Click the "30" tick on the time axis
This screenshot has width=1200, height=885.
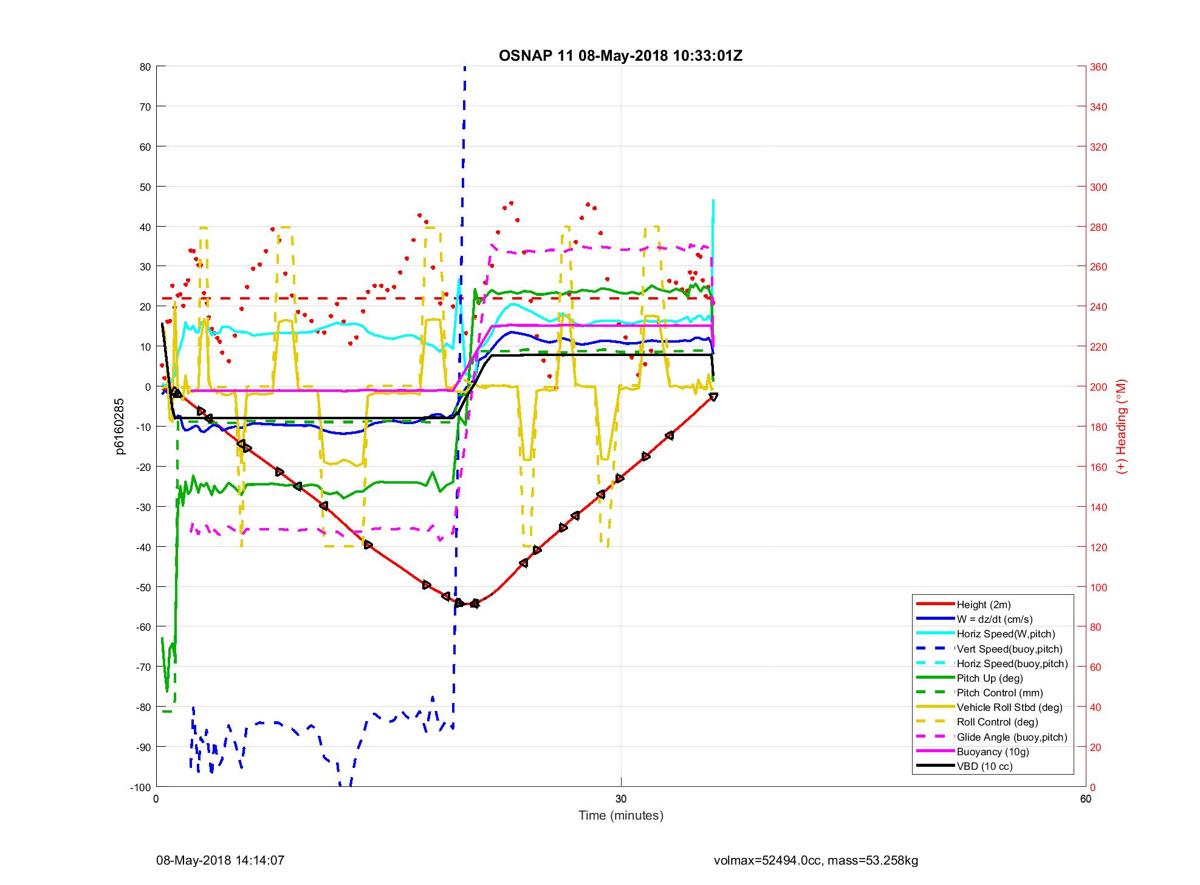click(621, 799)
